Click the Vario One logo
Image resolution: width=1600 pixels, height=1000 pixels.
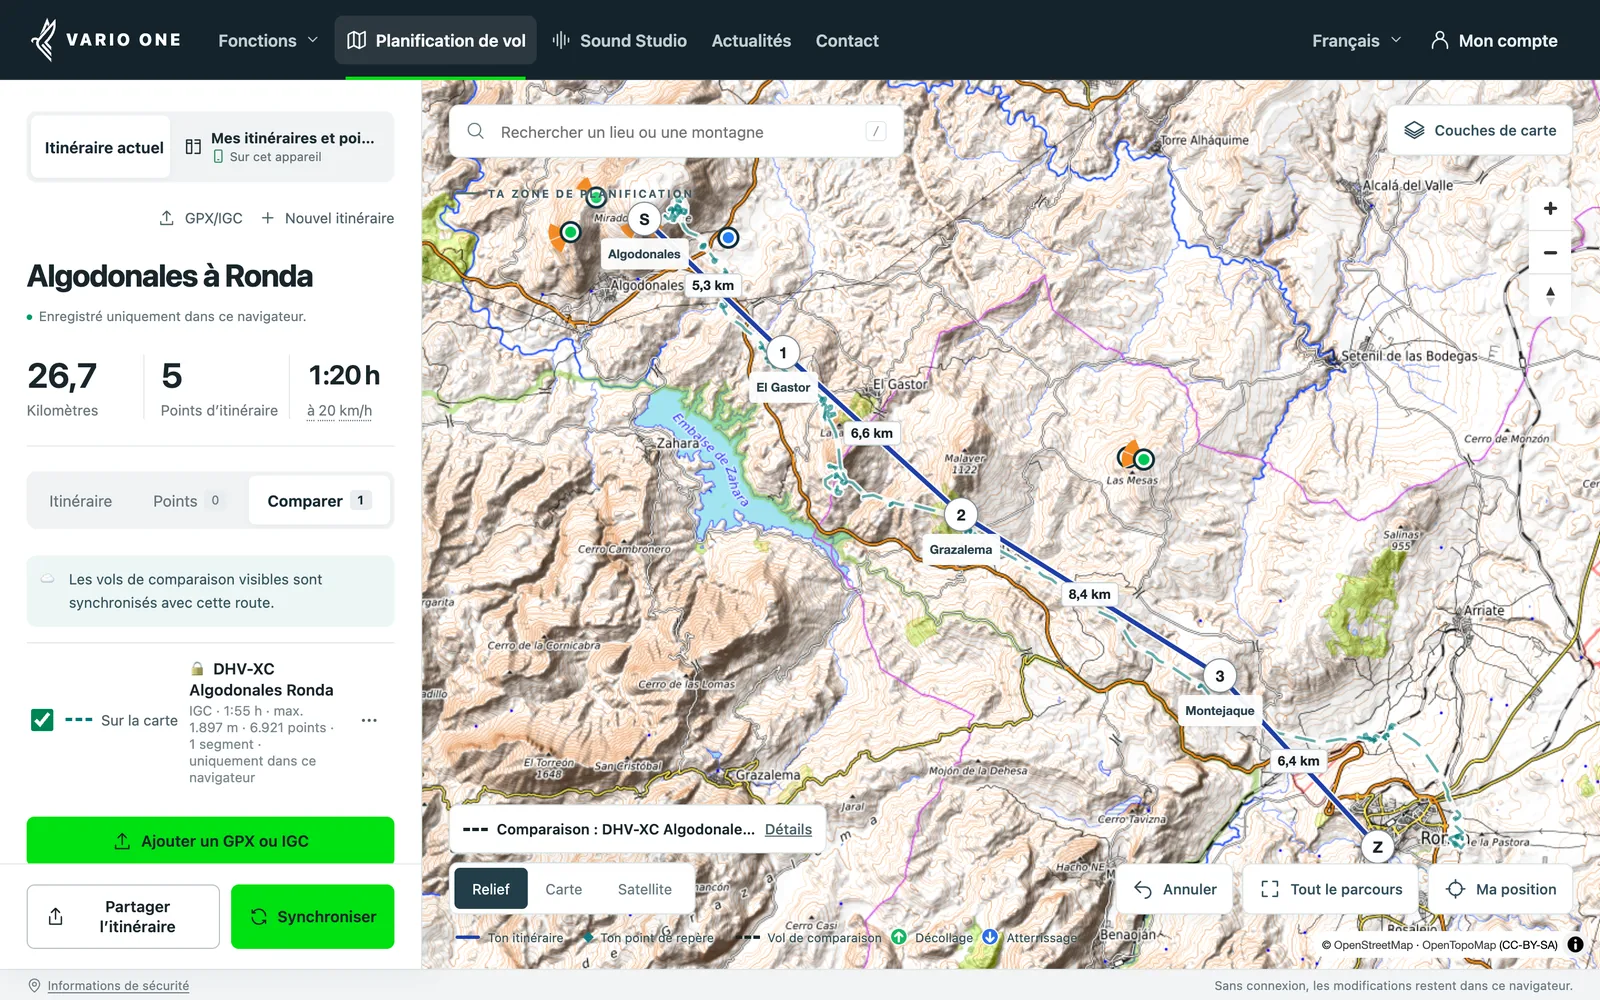tap(106, 40)
